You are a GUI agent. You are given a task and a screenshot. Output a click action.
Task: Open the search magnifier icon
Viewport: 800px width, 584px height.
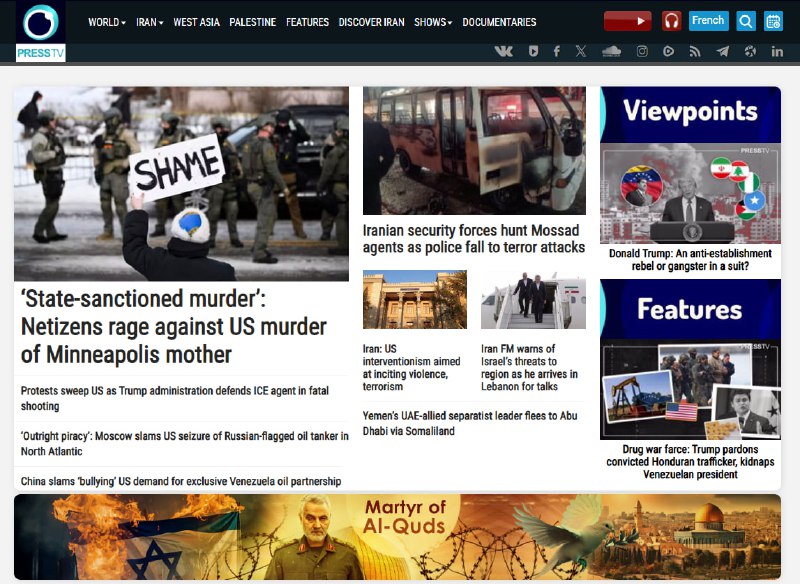[745, 21]
